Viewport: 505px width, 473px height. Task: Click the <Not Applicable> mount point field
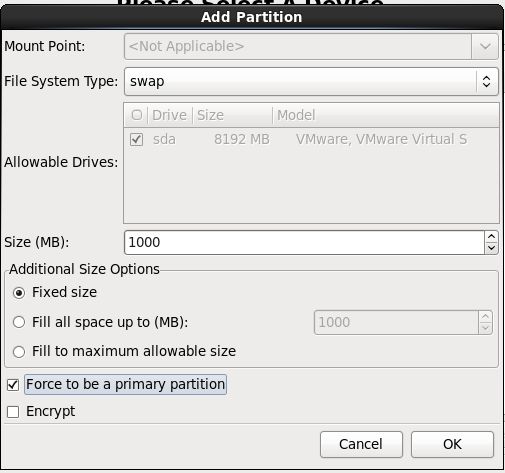[x=298, y=46]
